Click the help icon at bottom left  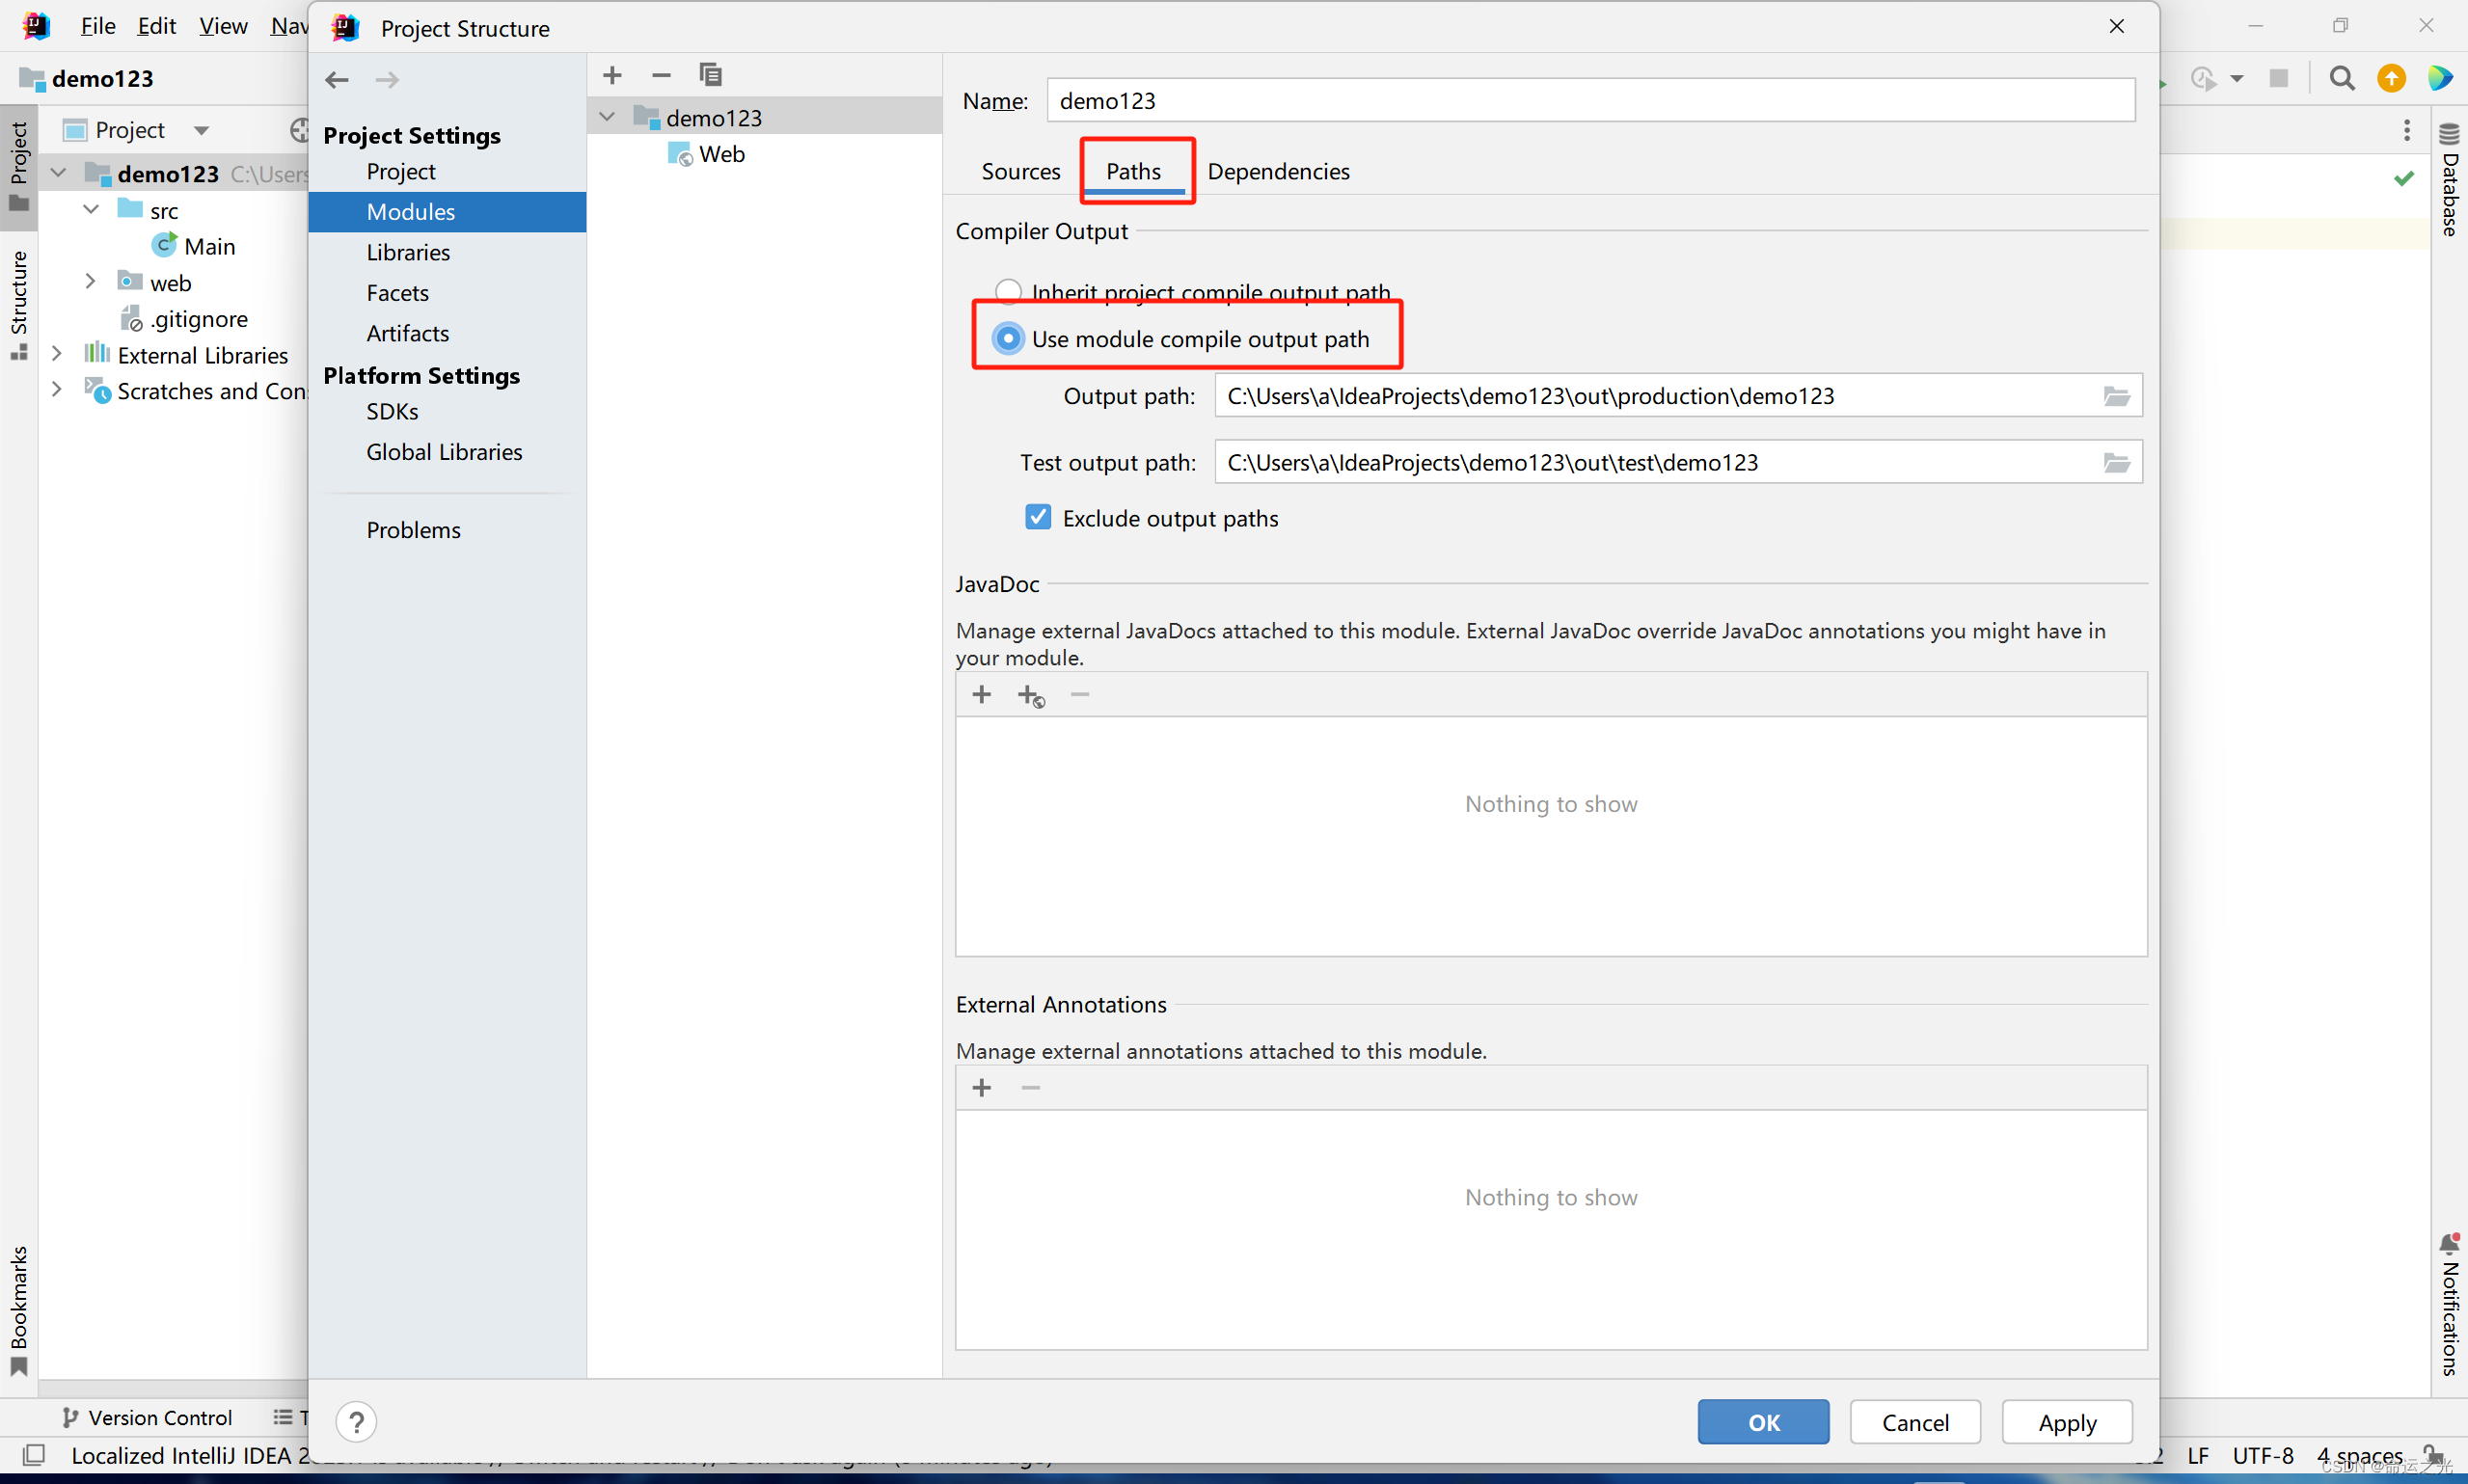(356, 1418)
